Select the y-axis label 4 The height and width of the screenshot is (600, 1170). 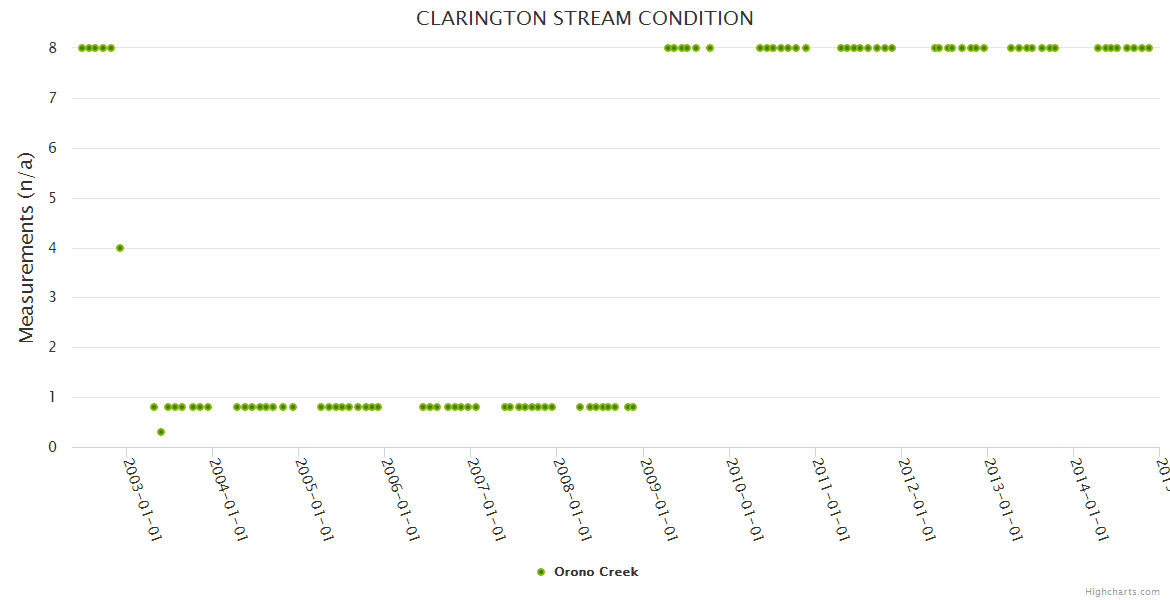coord(53,248)
